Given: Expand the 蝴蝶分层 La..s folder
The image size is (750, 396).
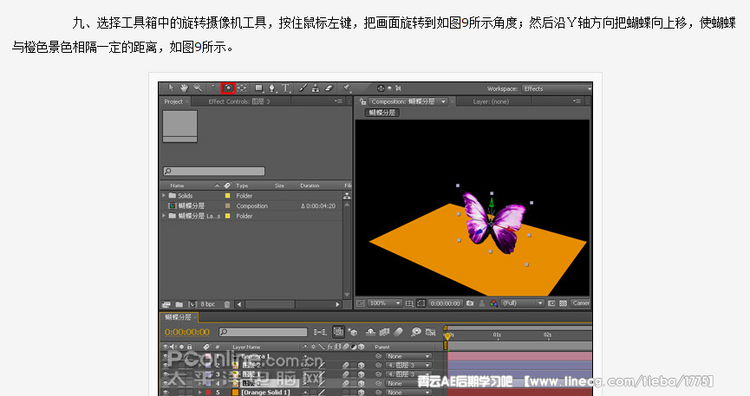Looking at the screenshot, I should click(x=164, y=216).
